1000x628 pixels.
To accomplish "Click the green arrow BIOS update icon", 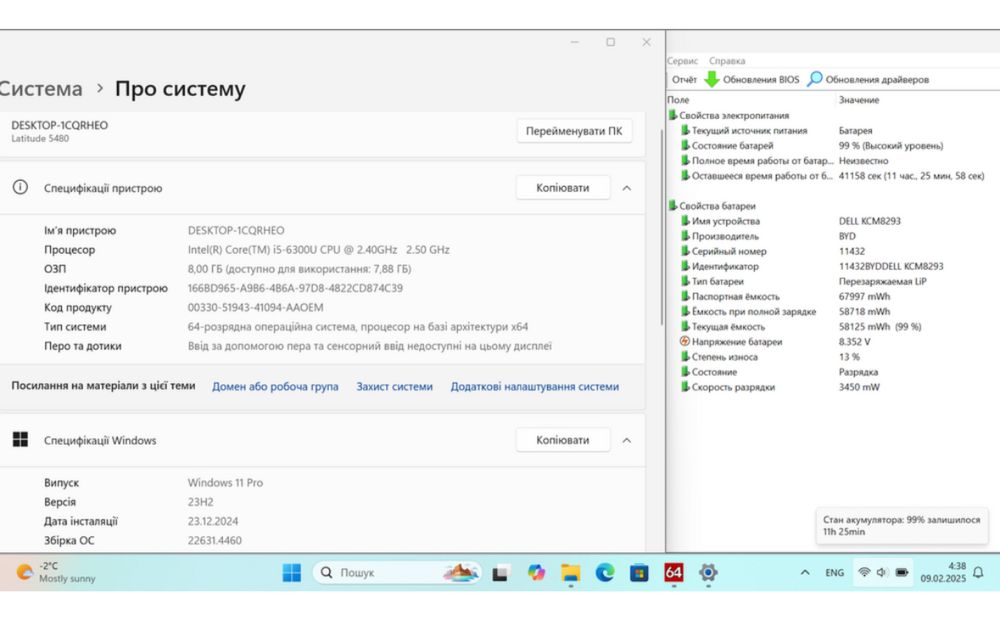I will (x=711, y=79).
